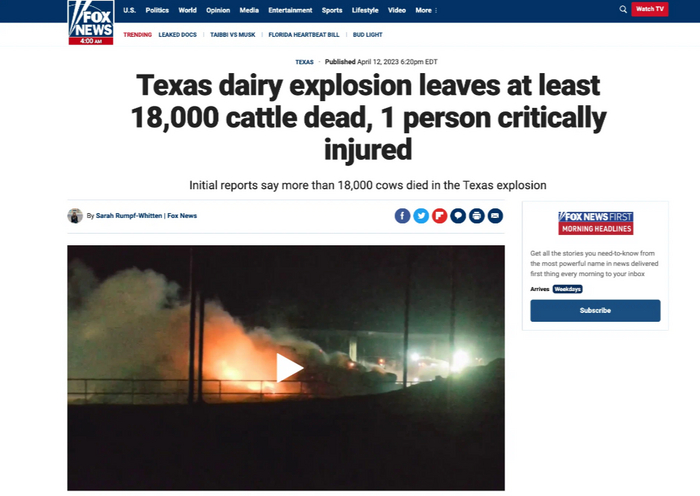Click the red Flipboard share icon

click(440, 216)
